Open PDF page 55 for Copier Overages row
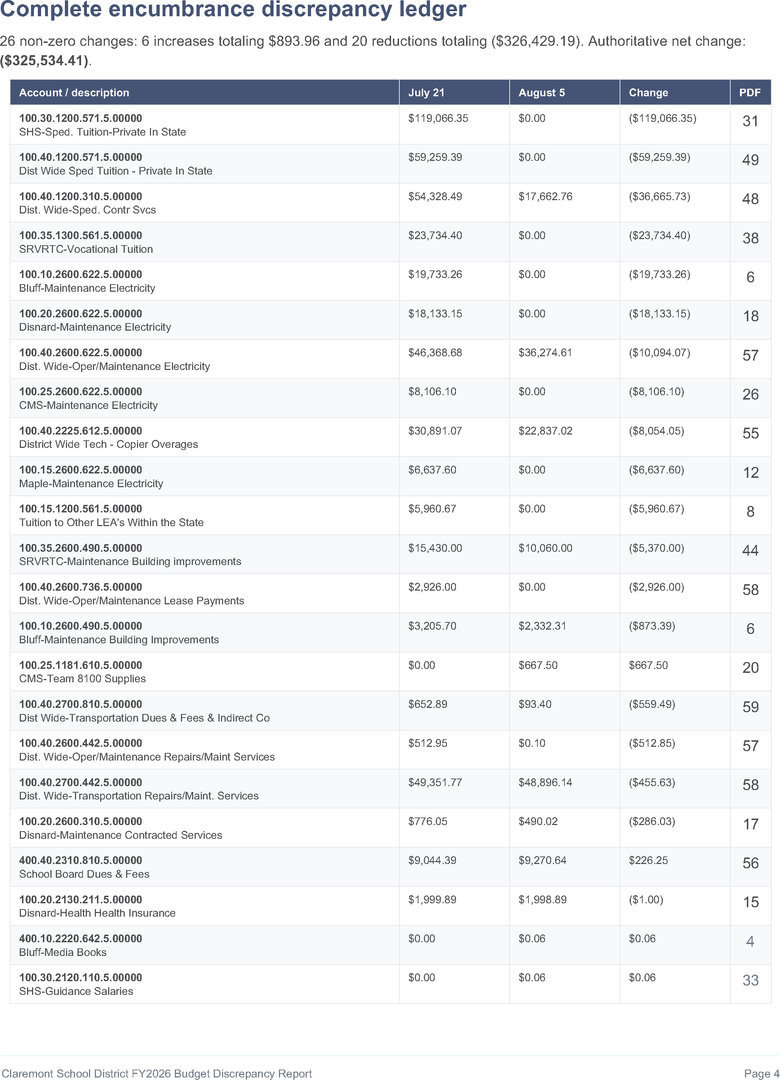Screen dimensions: 780x1080 pos(750,433)
